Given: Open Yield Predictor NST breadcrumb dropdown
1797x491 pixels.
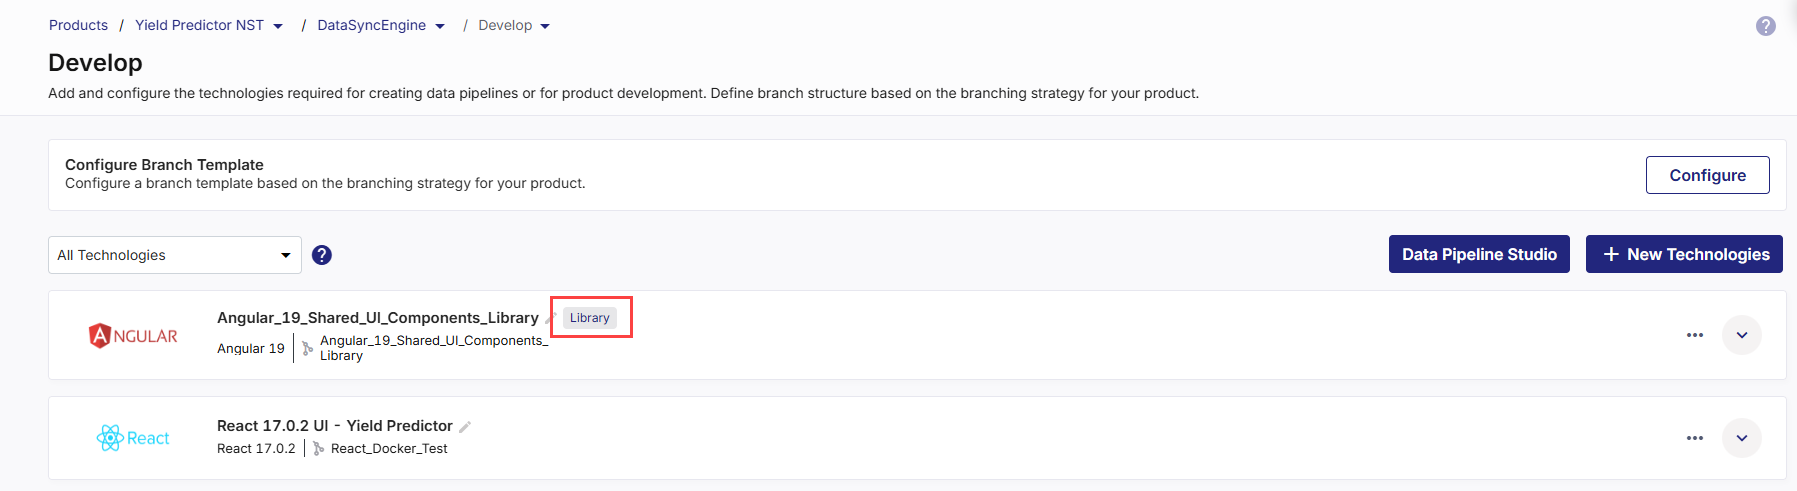Looking at the screenshot, I should click(278, 26).
